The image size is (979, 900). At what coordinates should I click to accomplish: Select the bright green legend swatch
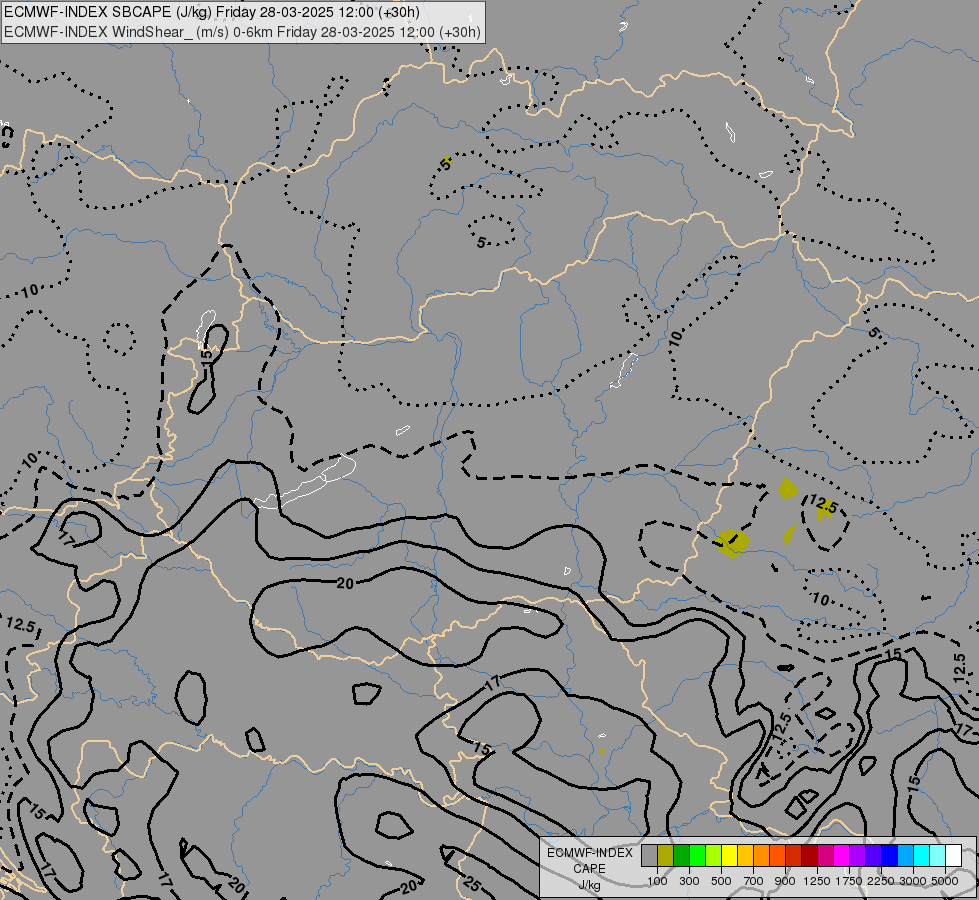point(697,856)
